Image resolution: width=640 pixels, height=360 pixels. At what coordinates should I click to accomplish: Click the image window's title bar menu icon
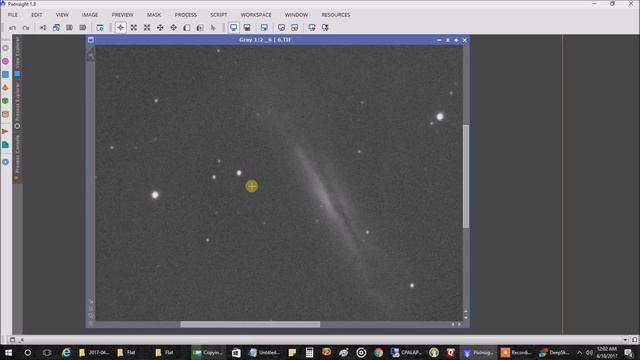[91, 40]
